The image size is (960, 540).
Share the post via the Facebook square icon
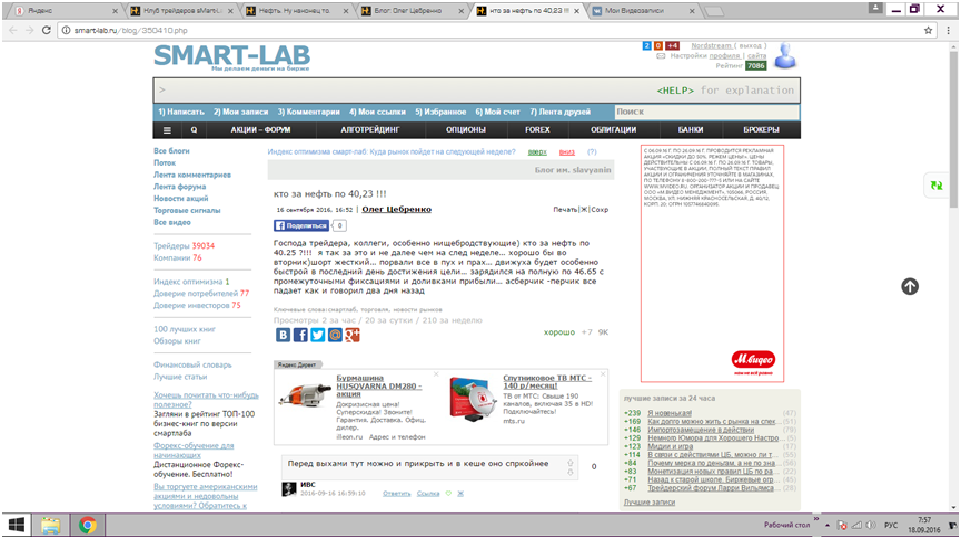(x=300, y=335)
